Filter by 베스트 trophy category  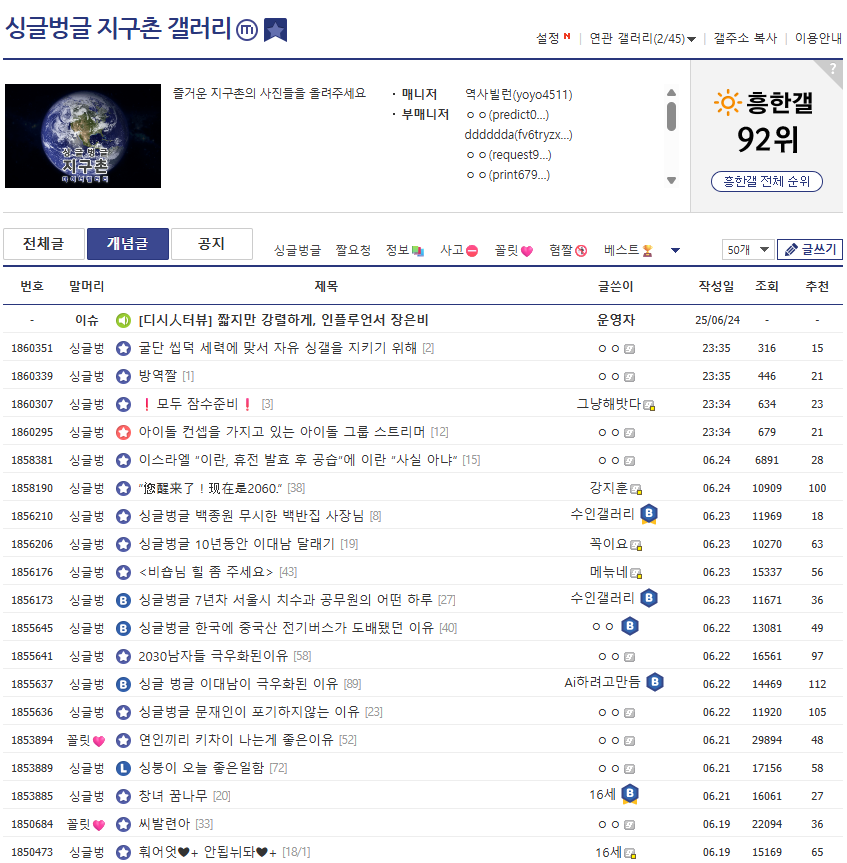click(x=628, y=250)
